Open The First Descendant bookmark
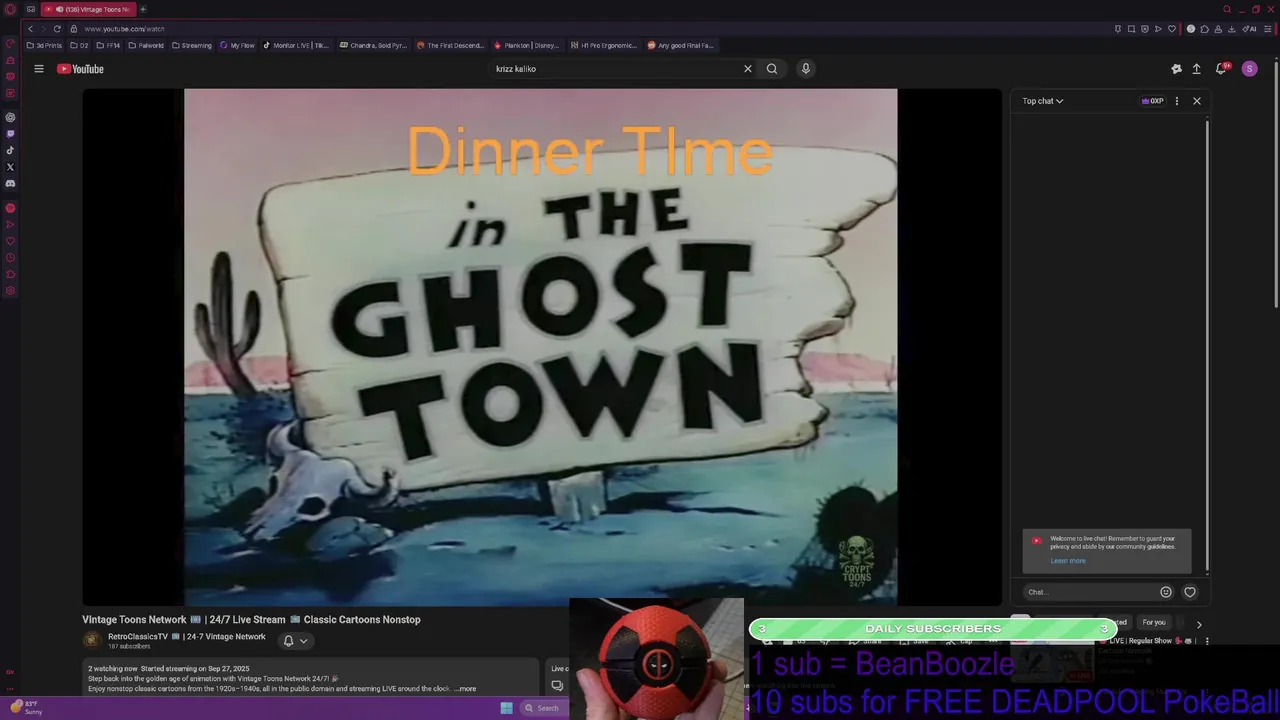 pos(450,45)
